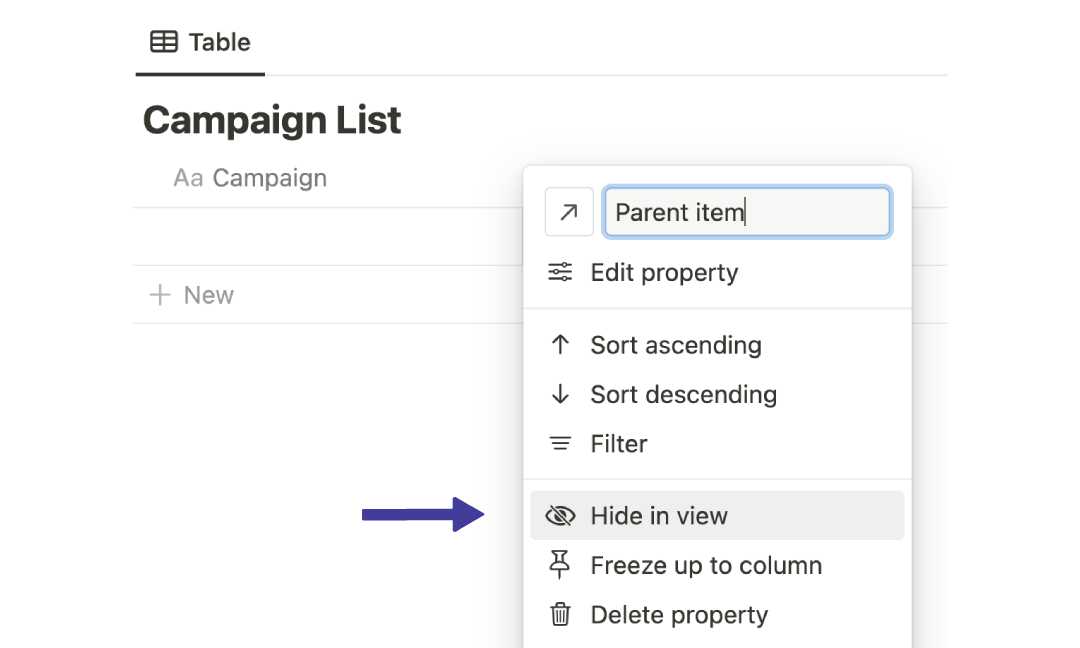Click the plus icon next to New

pyautogui.click(x=159, y=294)
